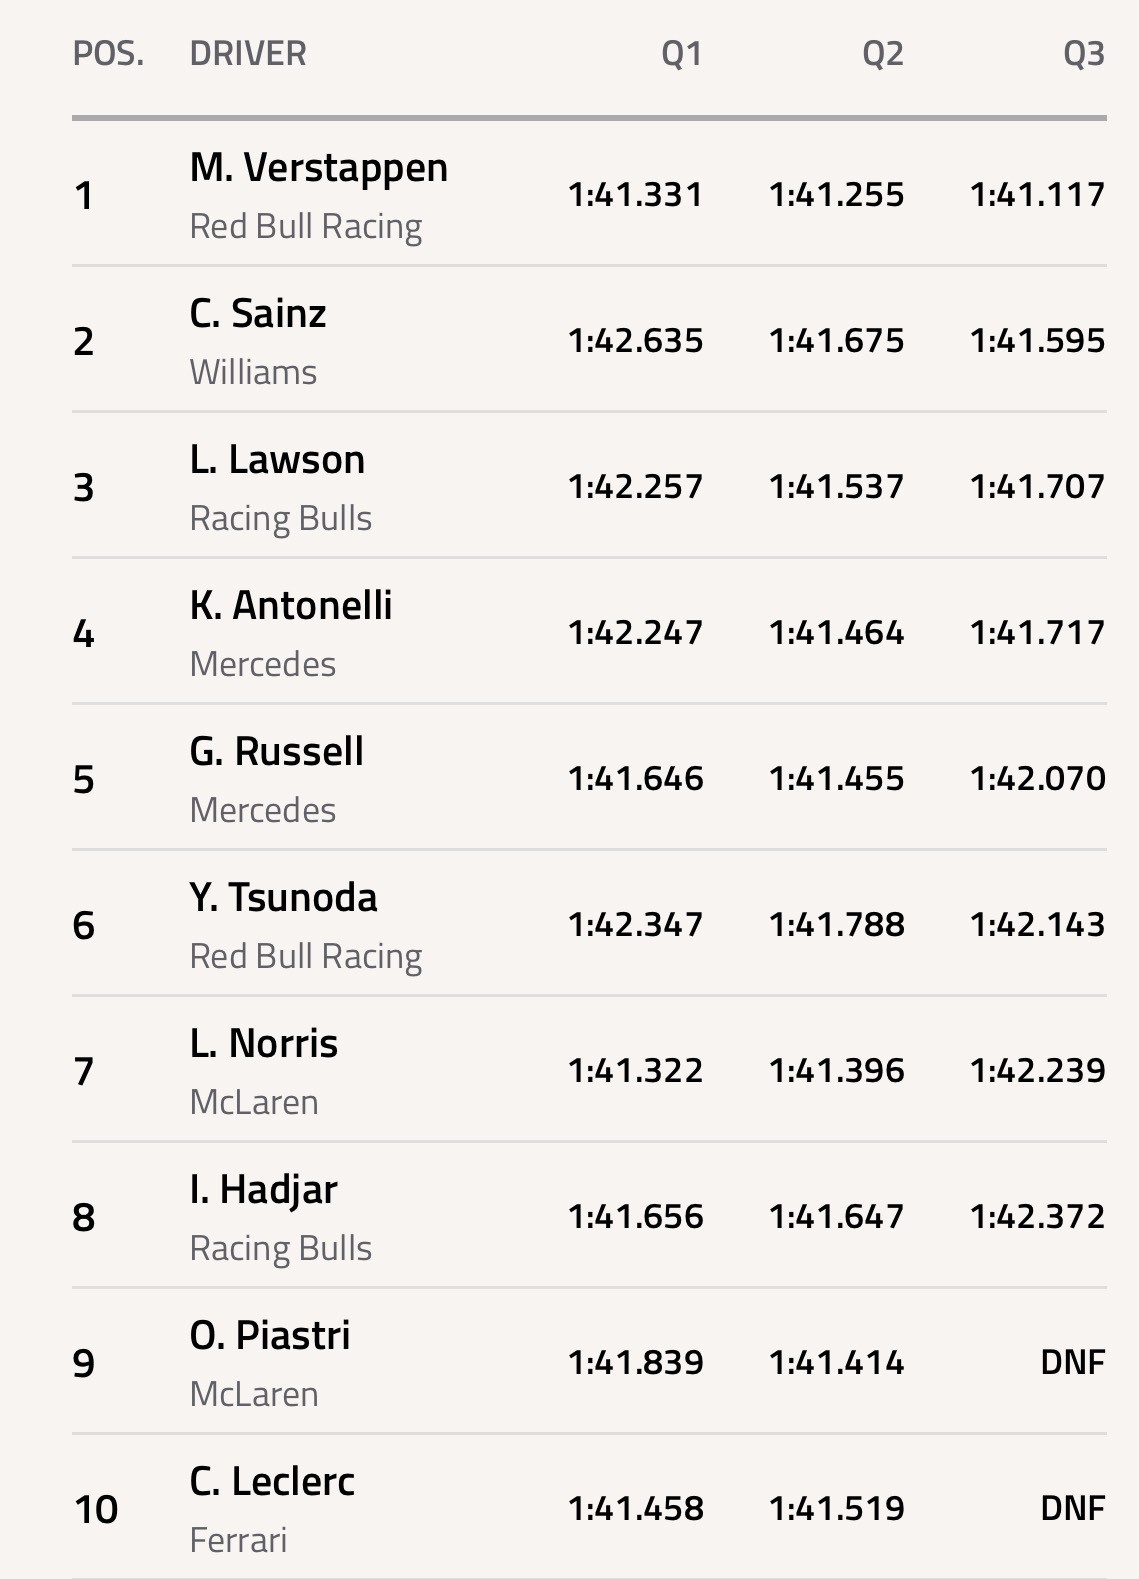Click Verstappen's Q3 time 1:41.117
The width and height of the screenshot is (1139, 1579).
tap(1037, 195)
